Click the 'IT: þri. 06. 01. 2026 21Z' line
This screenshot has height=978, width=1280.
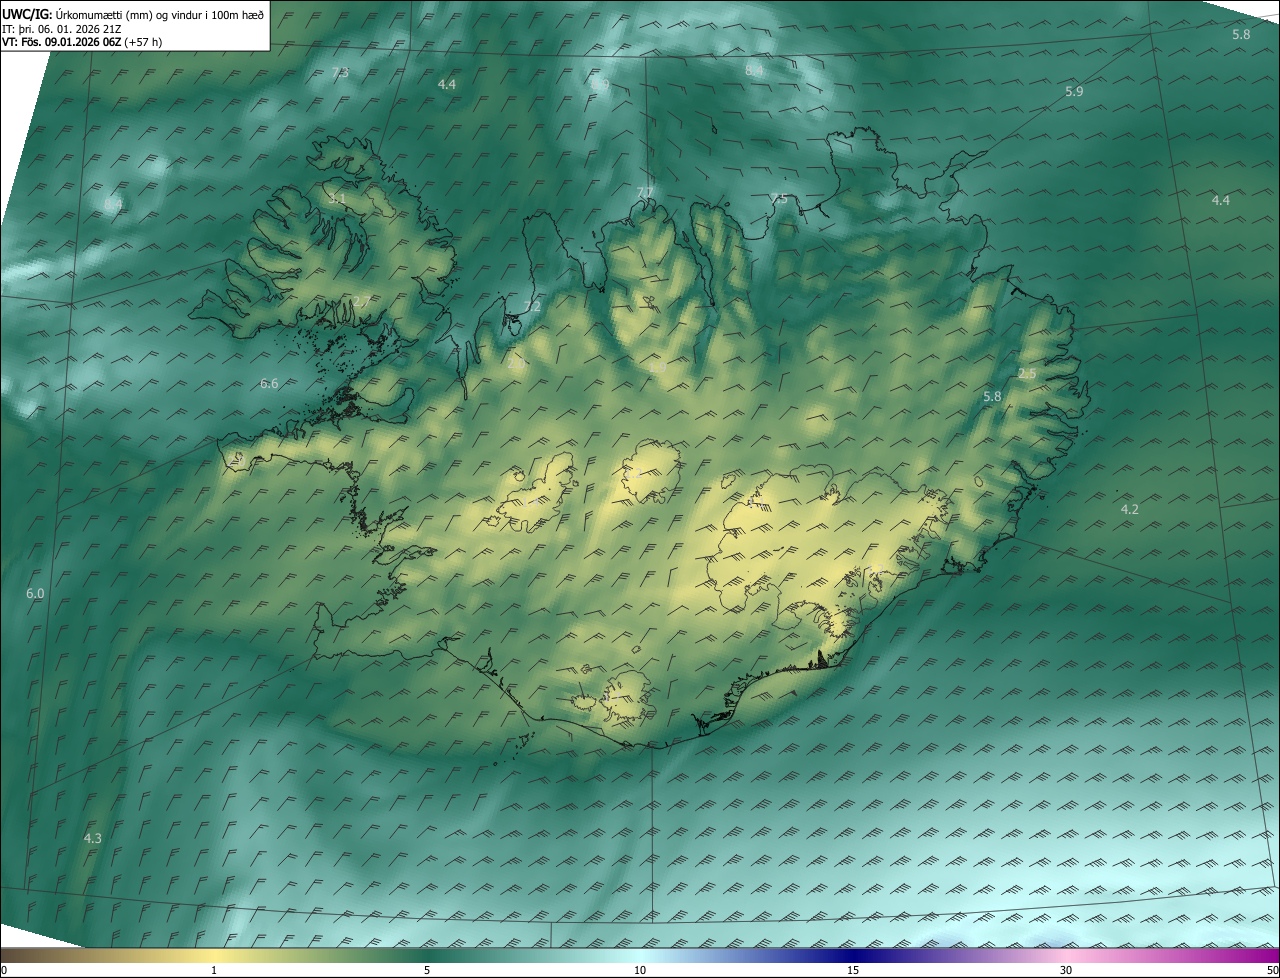(x=61, y=29)
